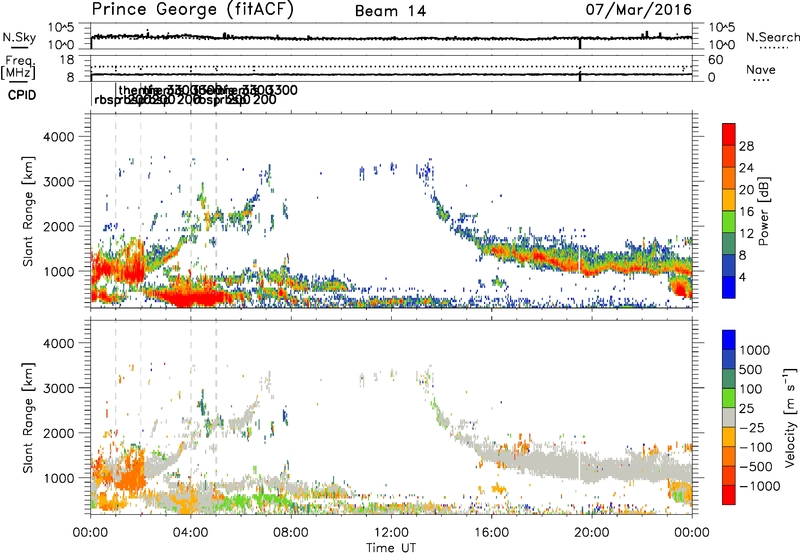Screen dimensions: 800x554
Task: Click the "Slant Range [km]" label of the velocity panel
Action: pyautogui.click(x=28, y=417)
